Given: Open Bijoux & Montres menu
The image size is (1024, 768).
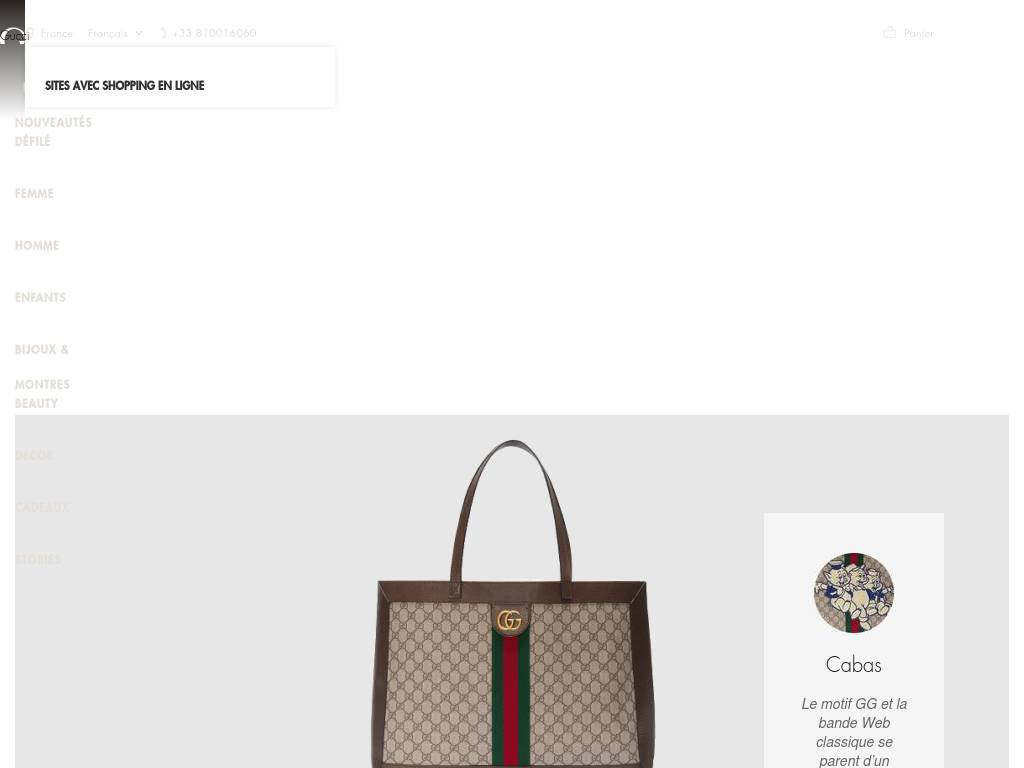Looking at the screenshot, I should pos(42,366).
